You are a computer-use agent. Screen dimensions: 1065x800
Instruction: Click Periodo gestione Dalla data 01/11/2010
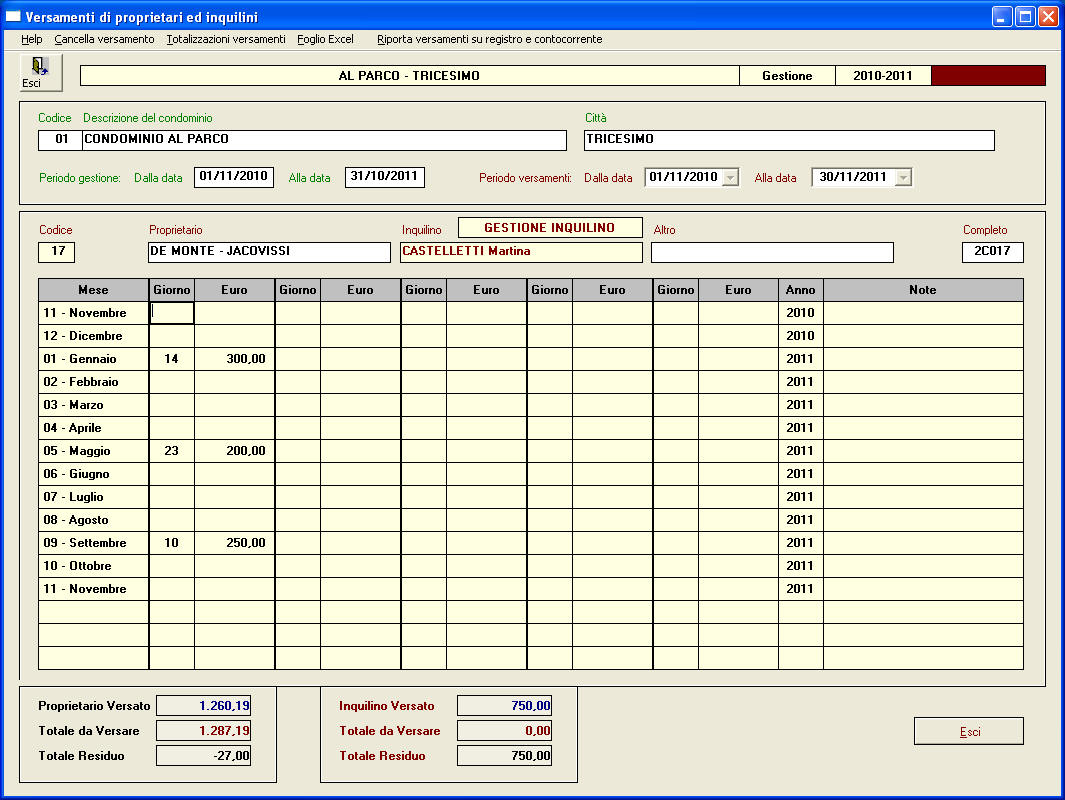click(234, 177)
